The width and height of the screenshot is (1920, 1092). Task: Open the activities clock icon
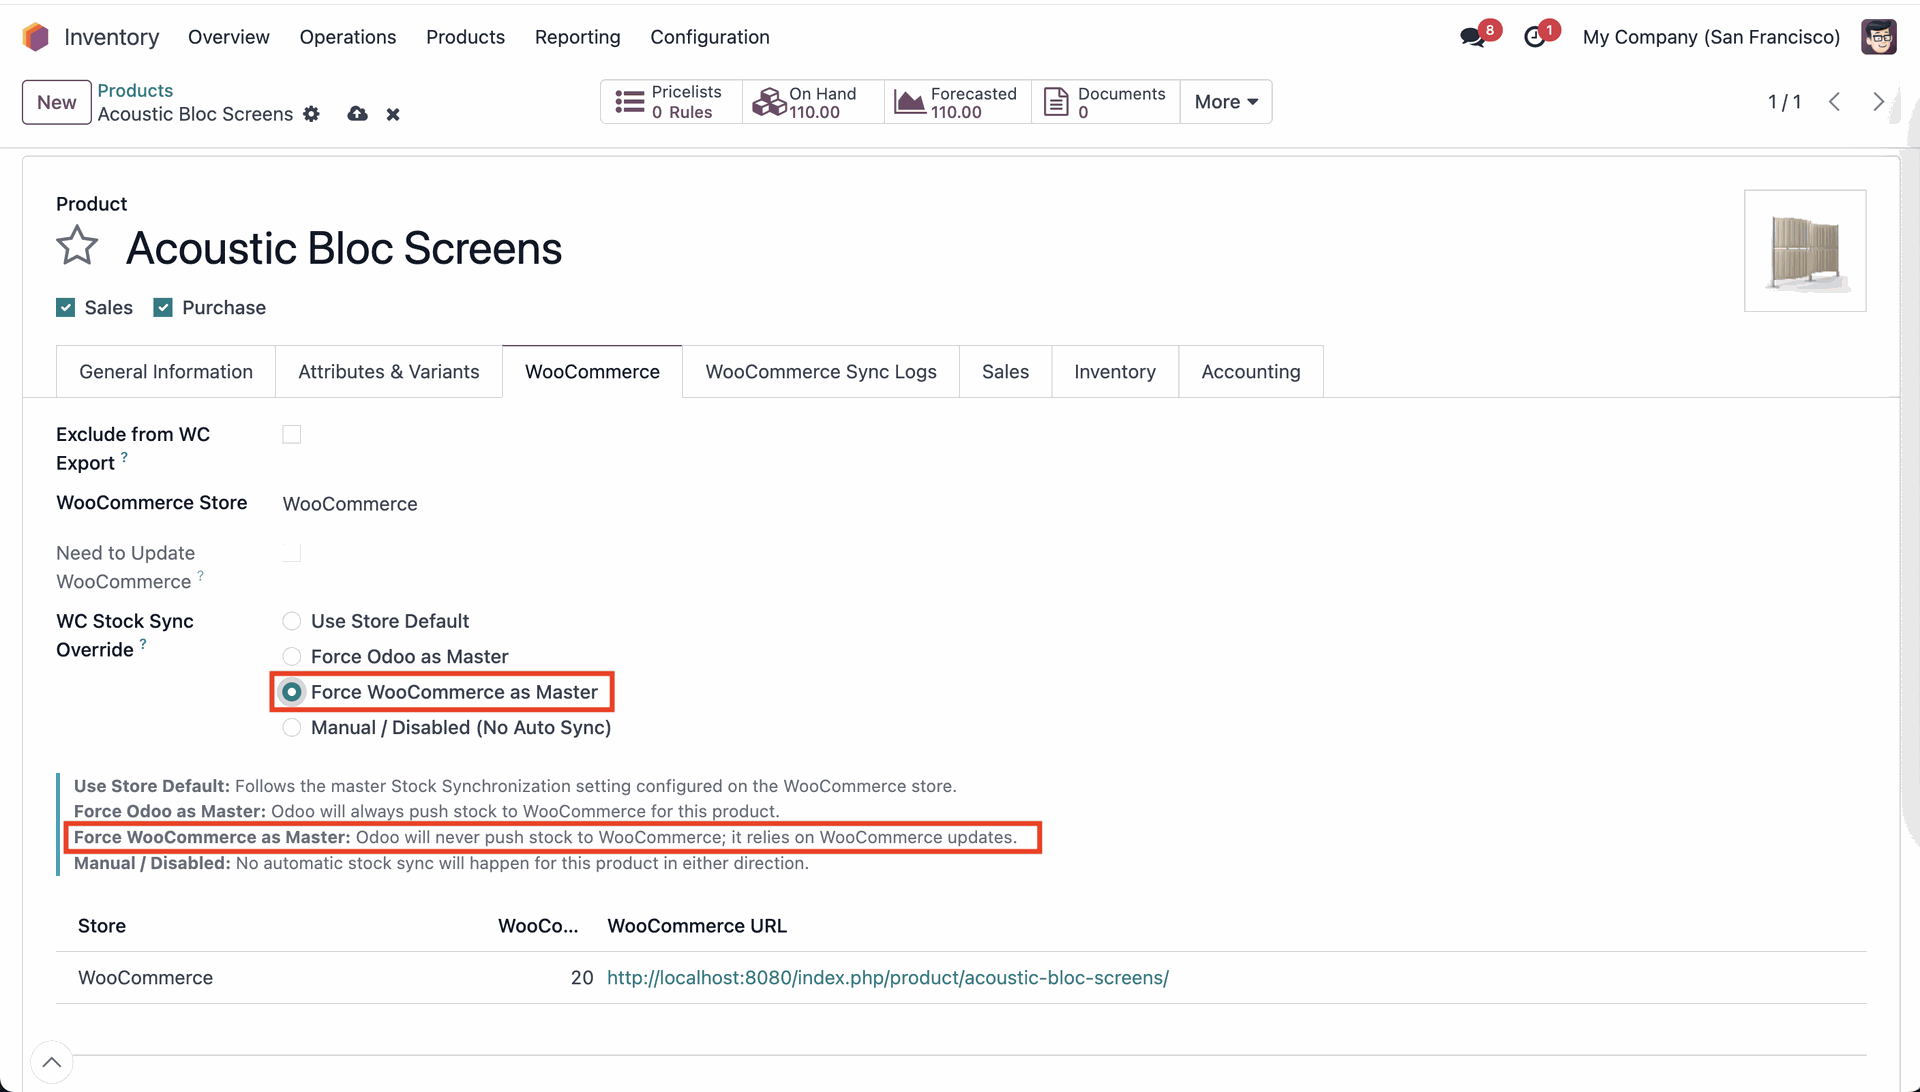pyautogui.click(x=1534, y=37)
